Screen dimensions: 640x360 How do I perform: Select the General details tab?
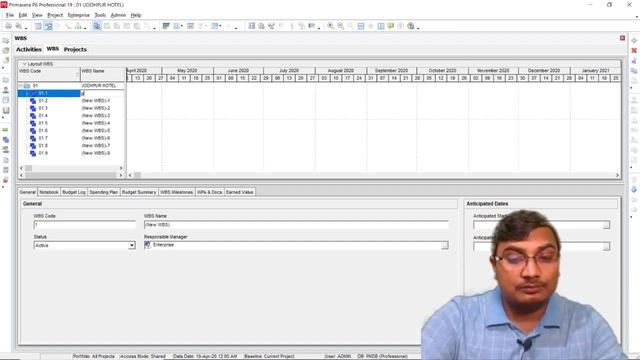(x=28, y=192)
